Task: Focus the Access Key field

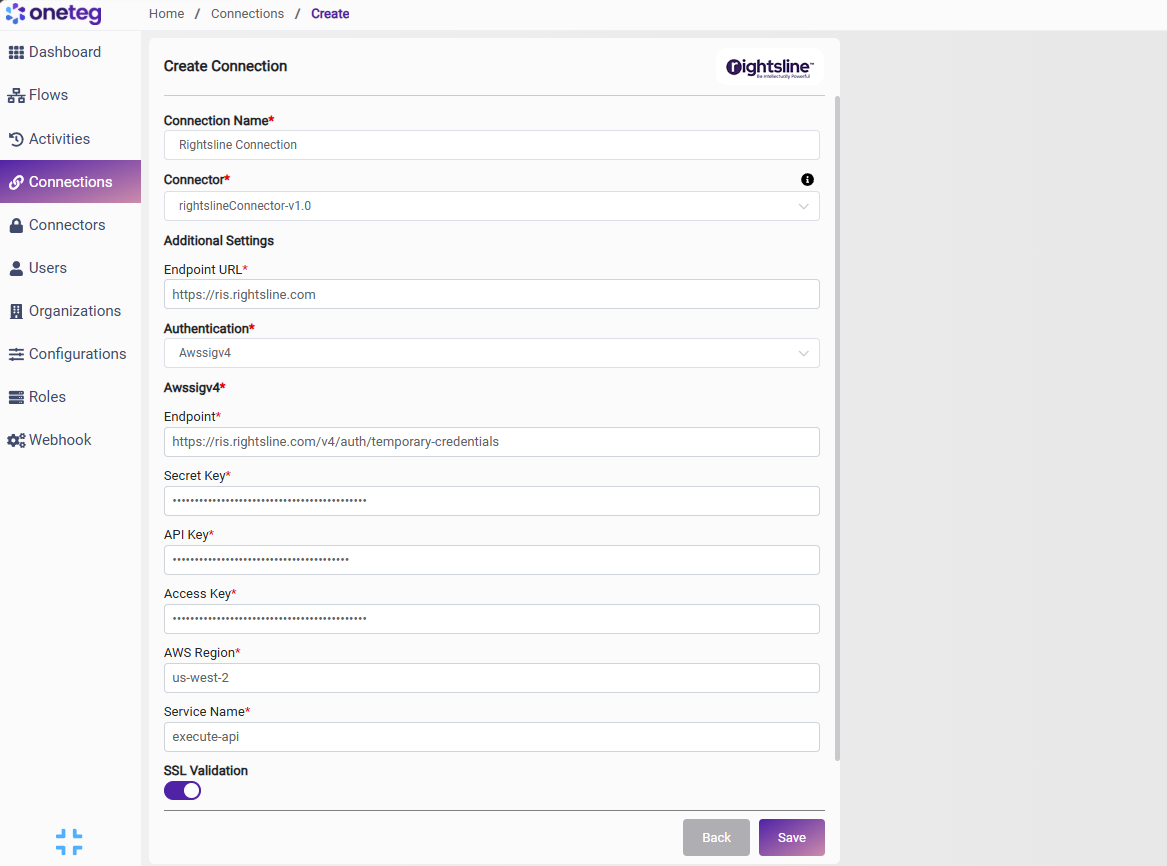Action: 491,619
